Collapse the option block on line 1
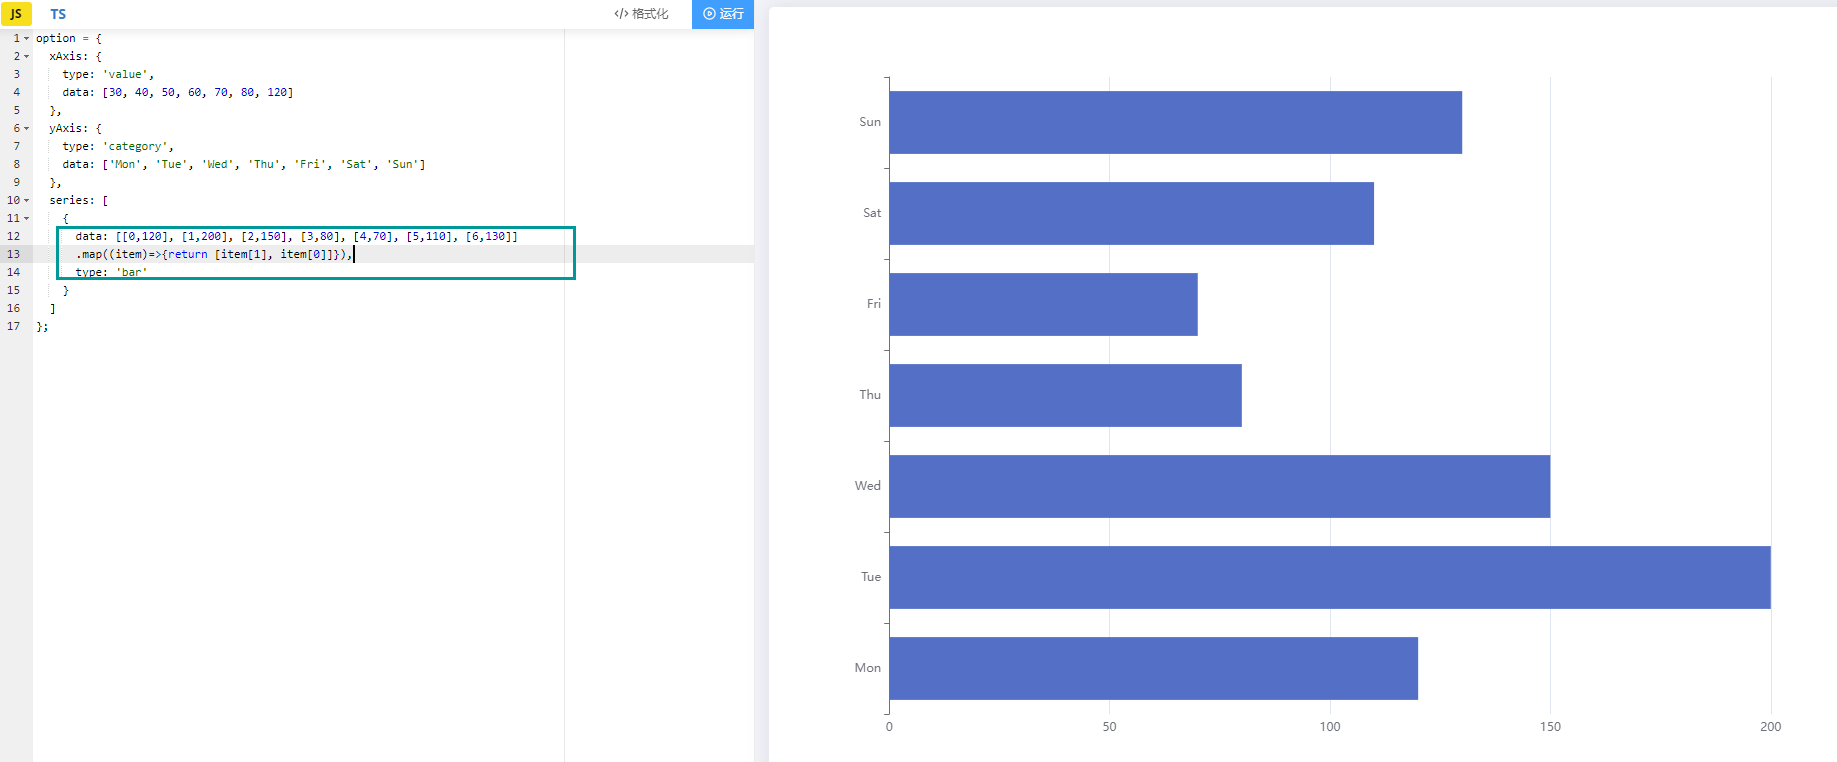 [x=27, y=39]
